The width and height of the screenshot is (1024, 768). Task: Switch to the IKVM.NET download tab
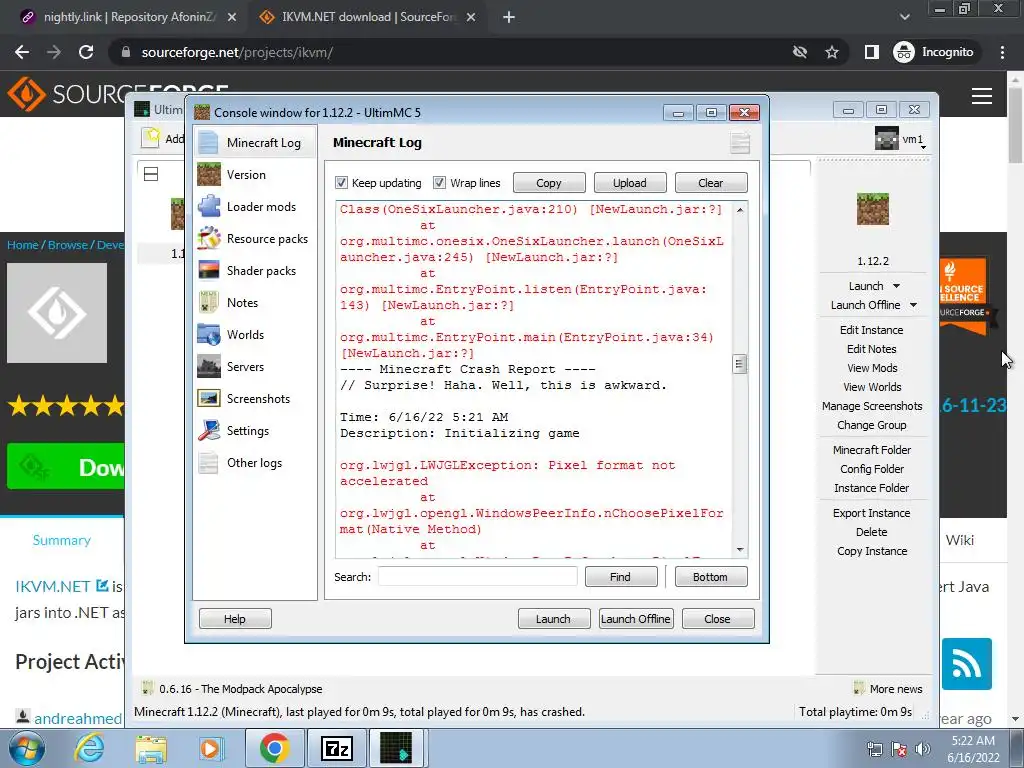367,17
